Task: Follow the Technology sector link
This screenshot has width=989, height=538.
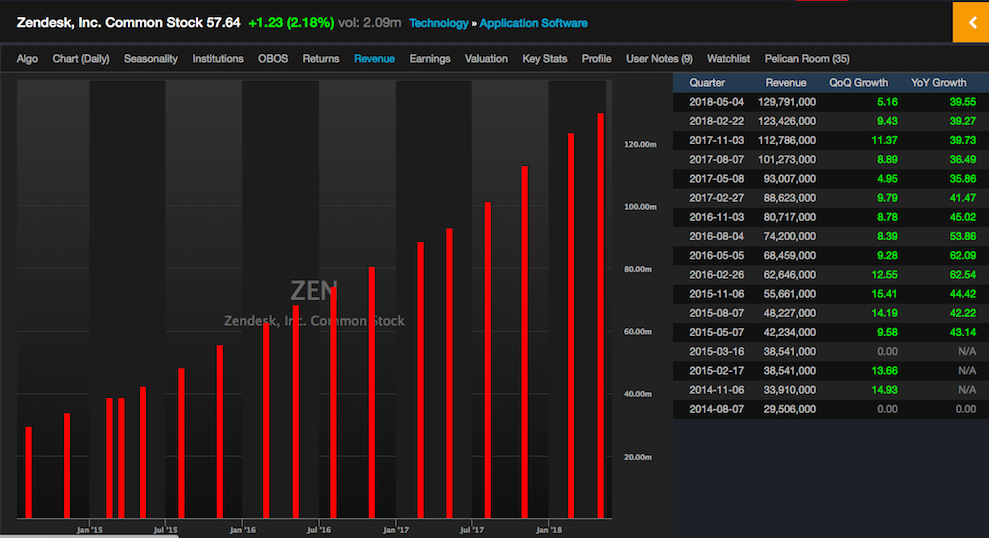Action: point(438,23)
